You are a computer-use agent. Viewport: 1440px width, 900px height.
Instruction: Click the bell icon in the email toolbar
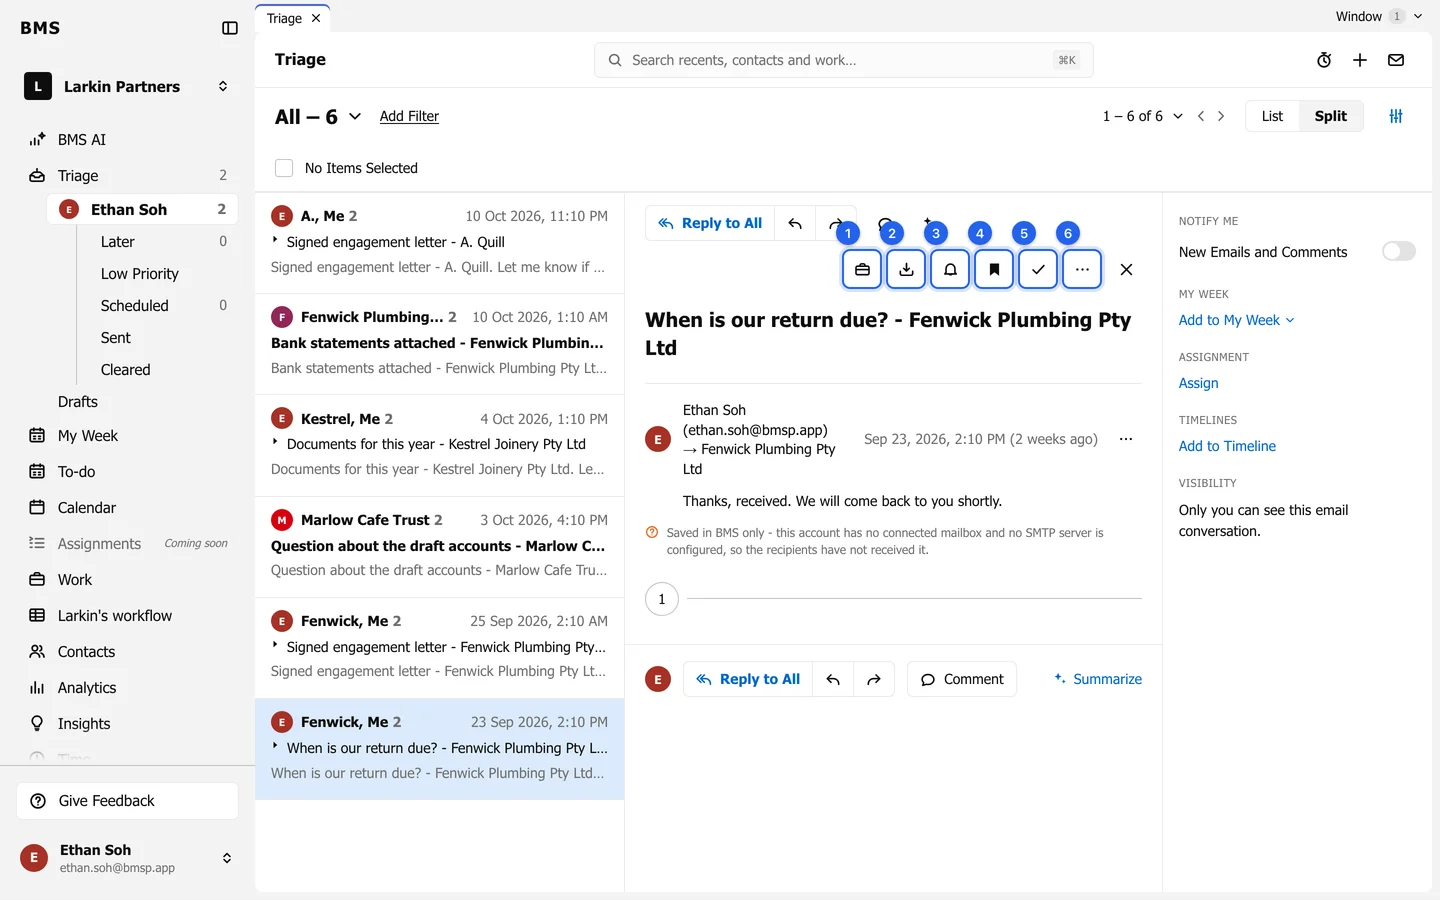pyautogui.click(x=950, y=269)
